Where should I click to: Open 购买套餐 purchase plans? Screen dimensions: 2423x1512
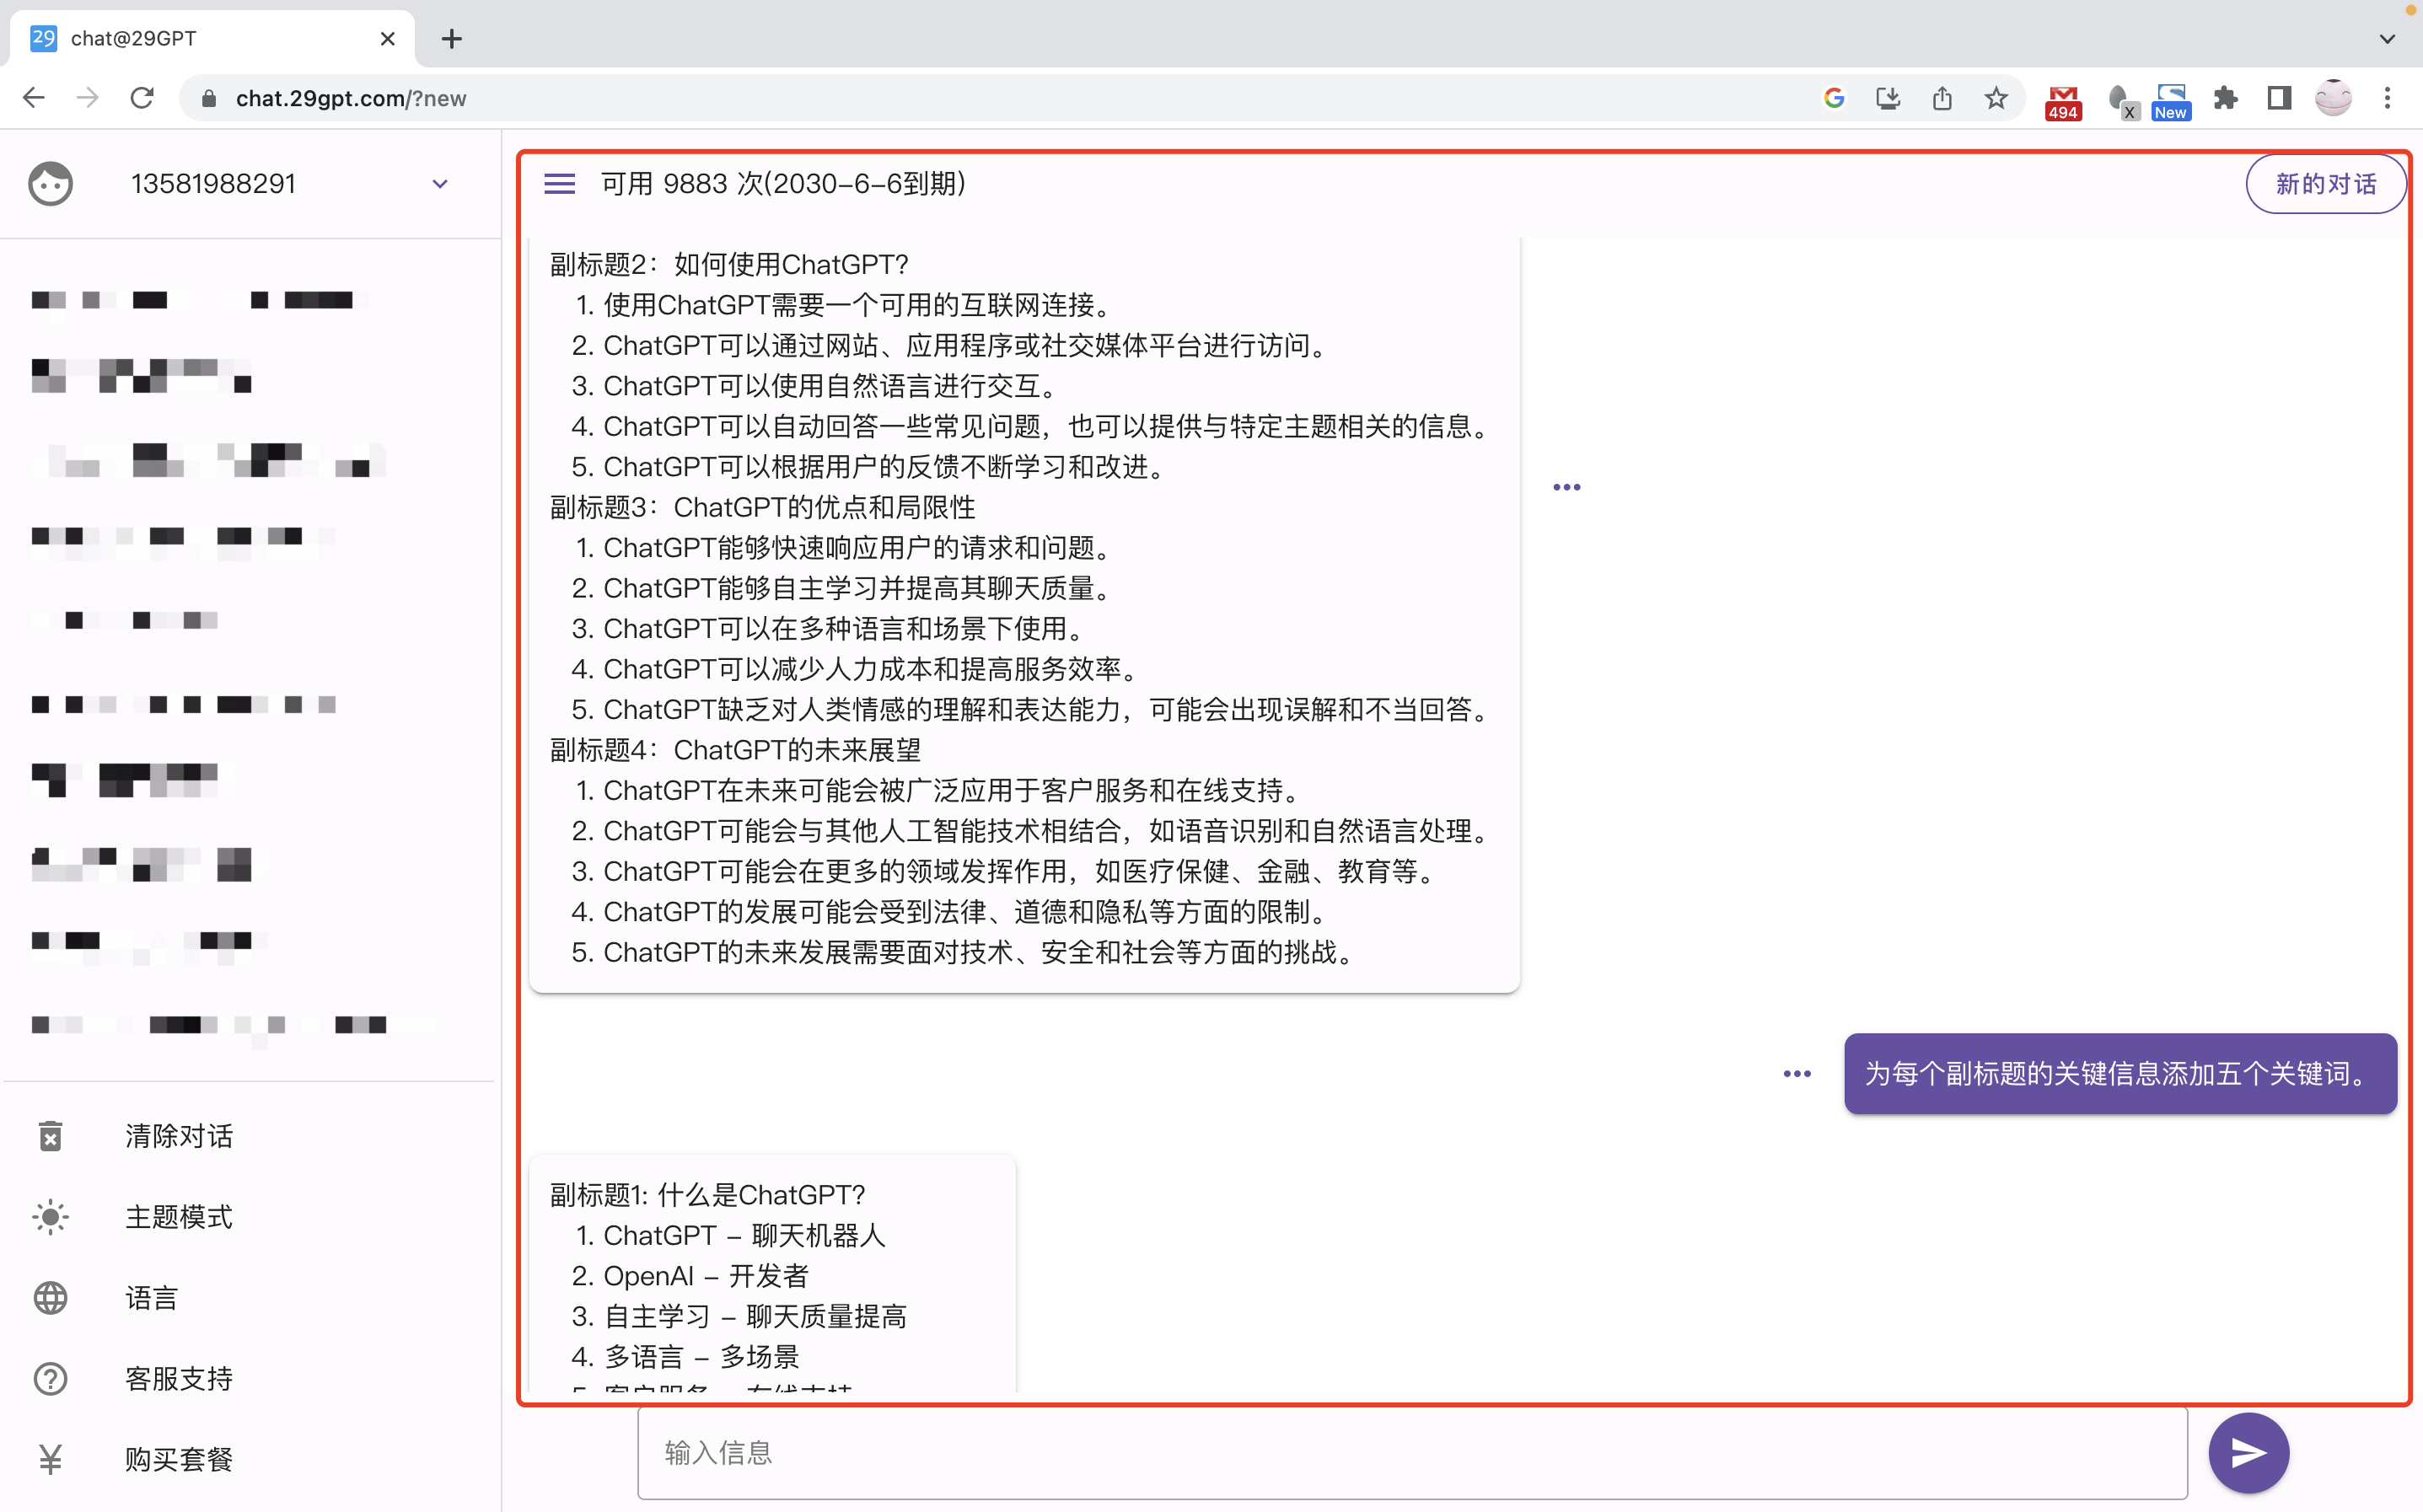pyautogui.click(x=179, y=1460)
